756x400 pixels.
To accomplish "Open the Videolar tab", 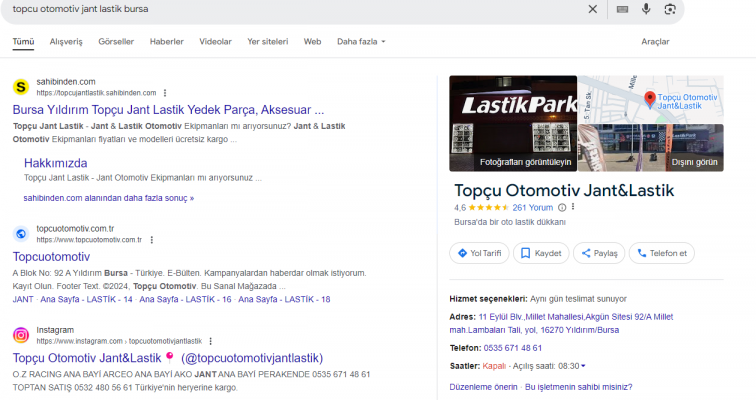I will [216, 41].
